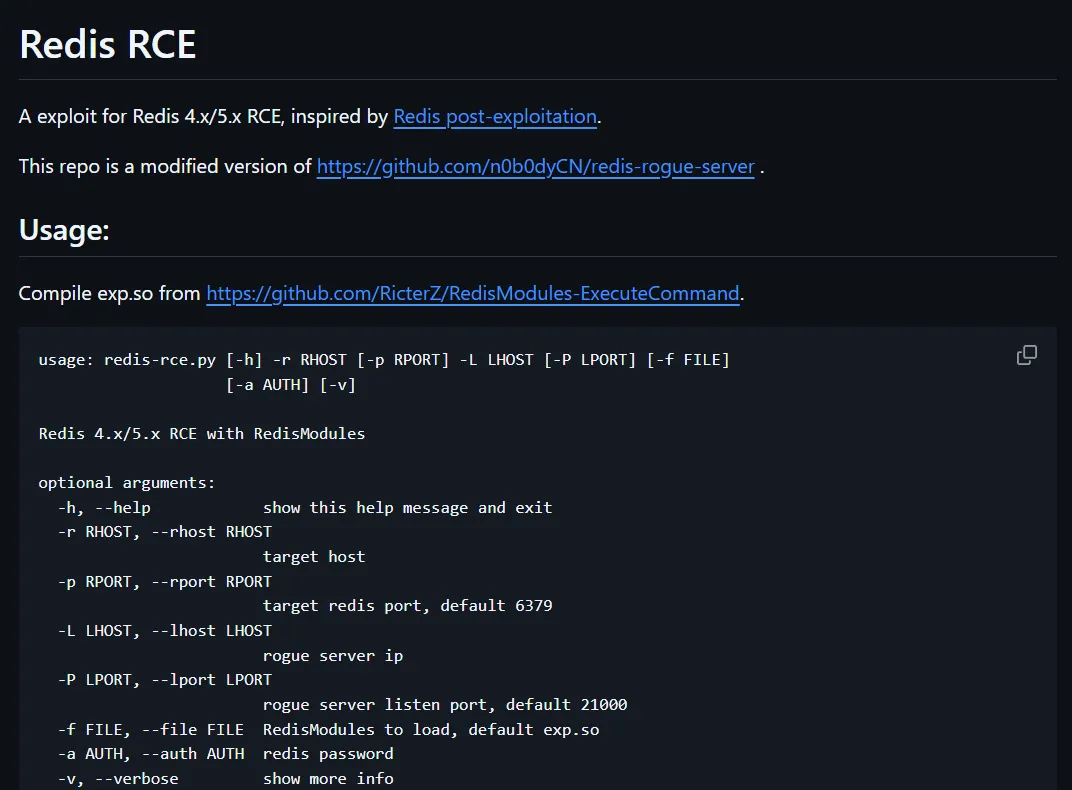
Task: Click the Redis RCE page heading
Action: click(108, 45)
